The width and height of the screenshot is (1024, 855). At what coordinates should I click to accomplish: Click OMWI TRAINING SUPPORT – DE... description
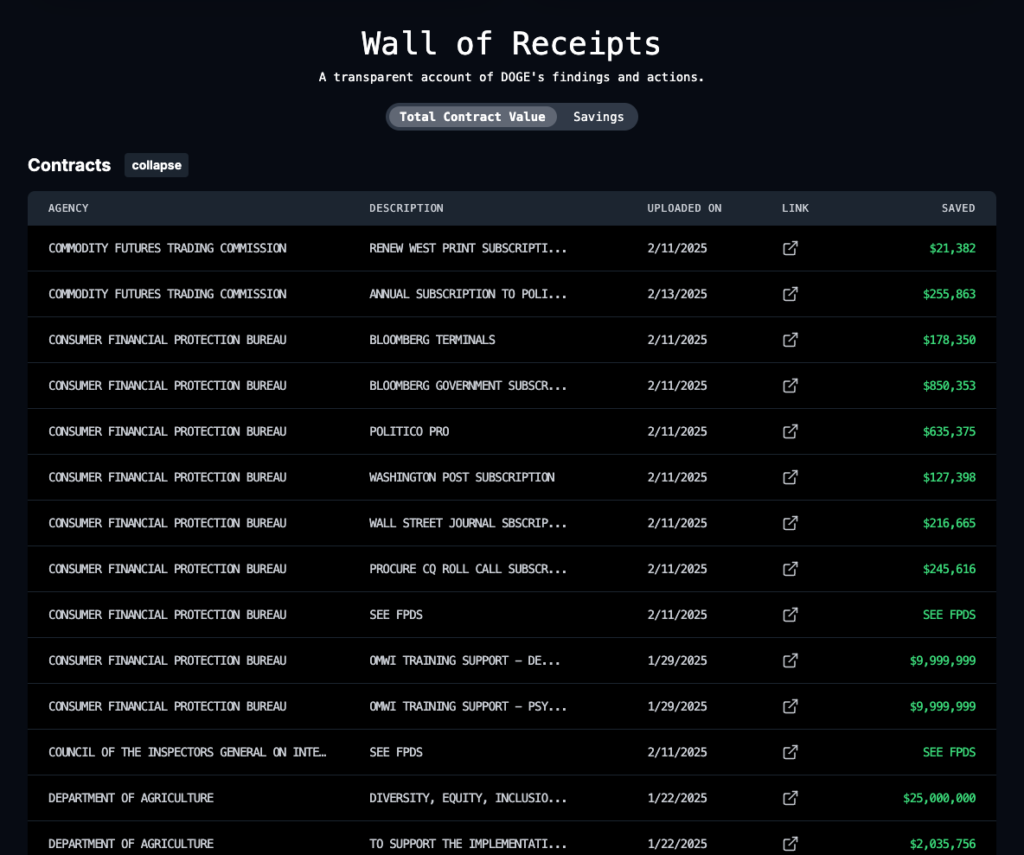[x=464, y=660]
